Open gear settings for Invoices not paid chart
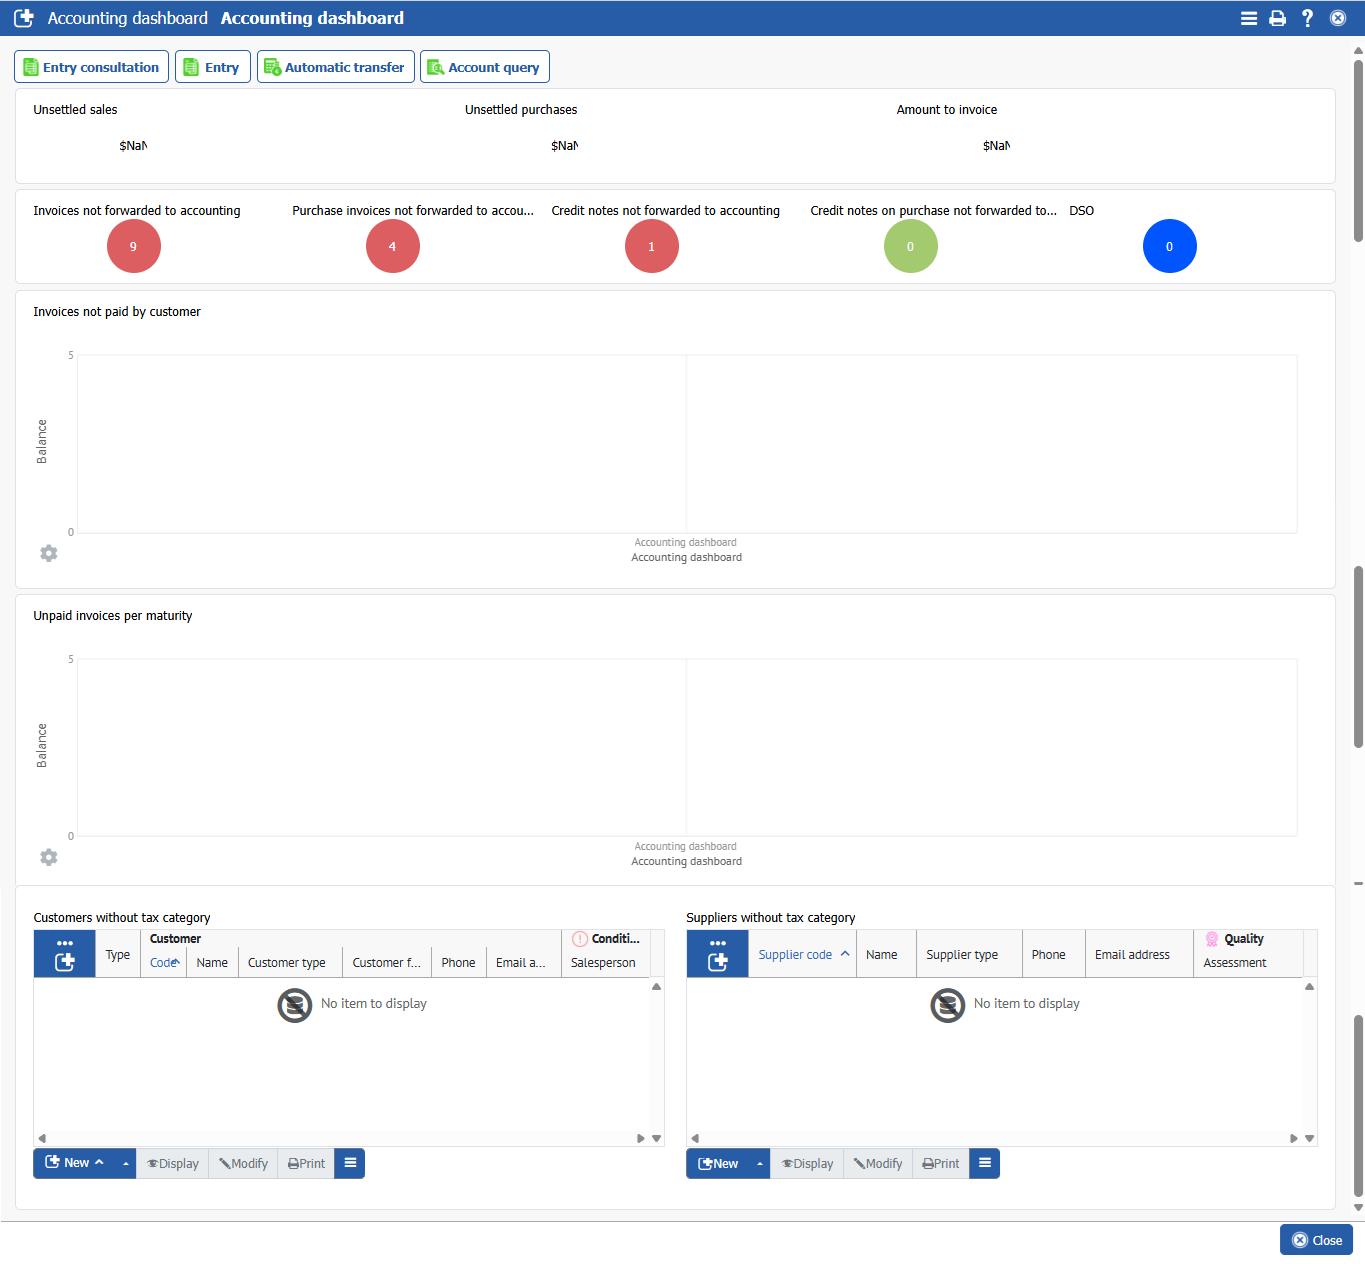Screen dimensions: 1365x1264 pos(48,553)
